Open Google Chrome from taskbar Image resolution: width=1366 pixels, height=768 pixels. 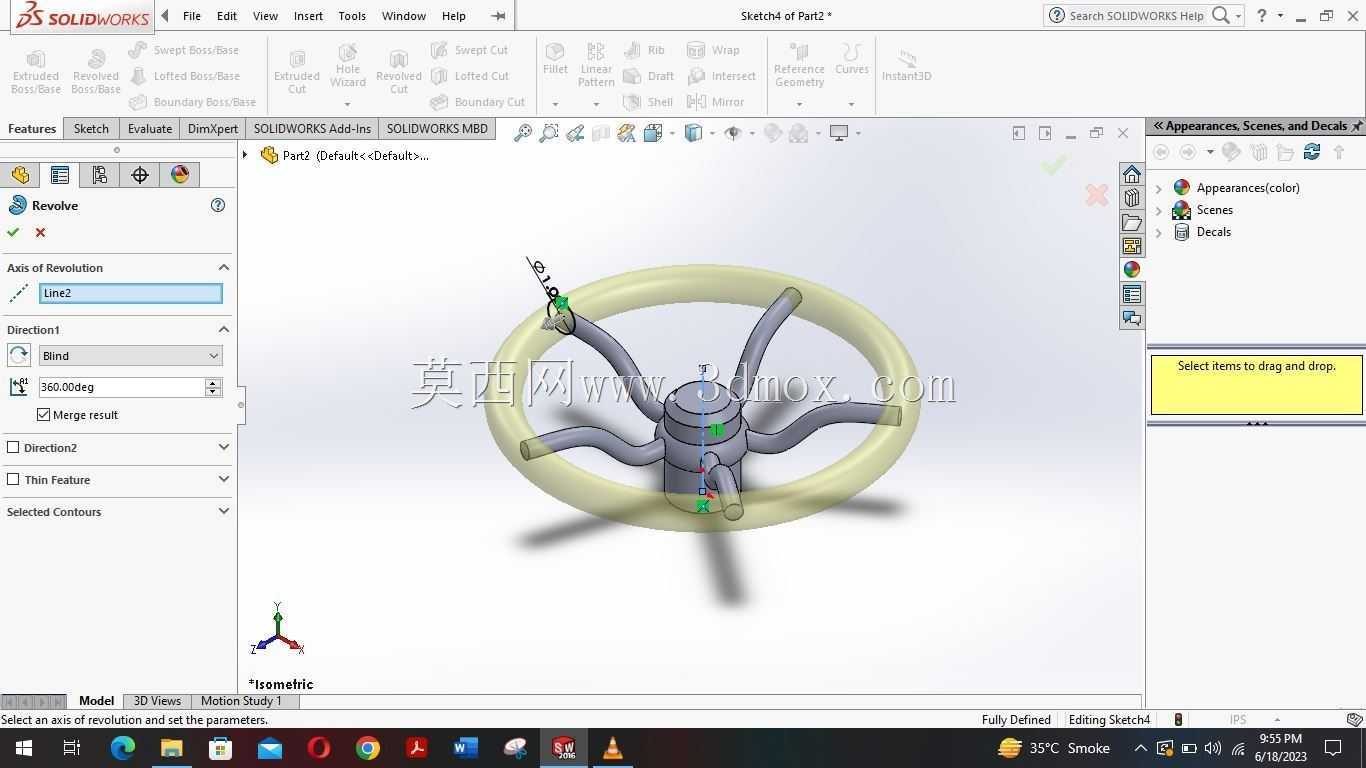(368, 748)
